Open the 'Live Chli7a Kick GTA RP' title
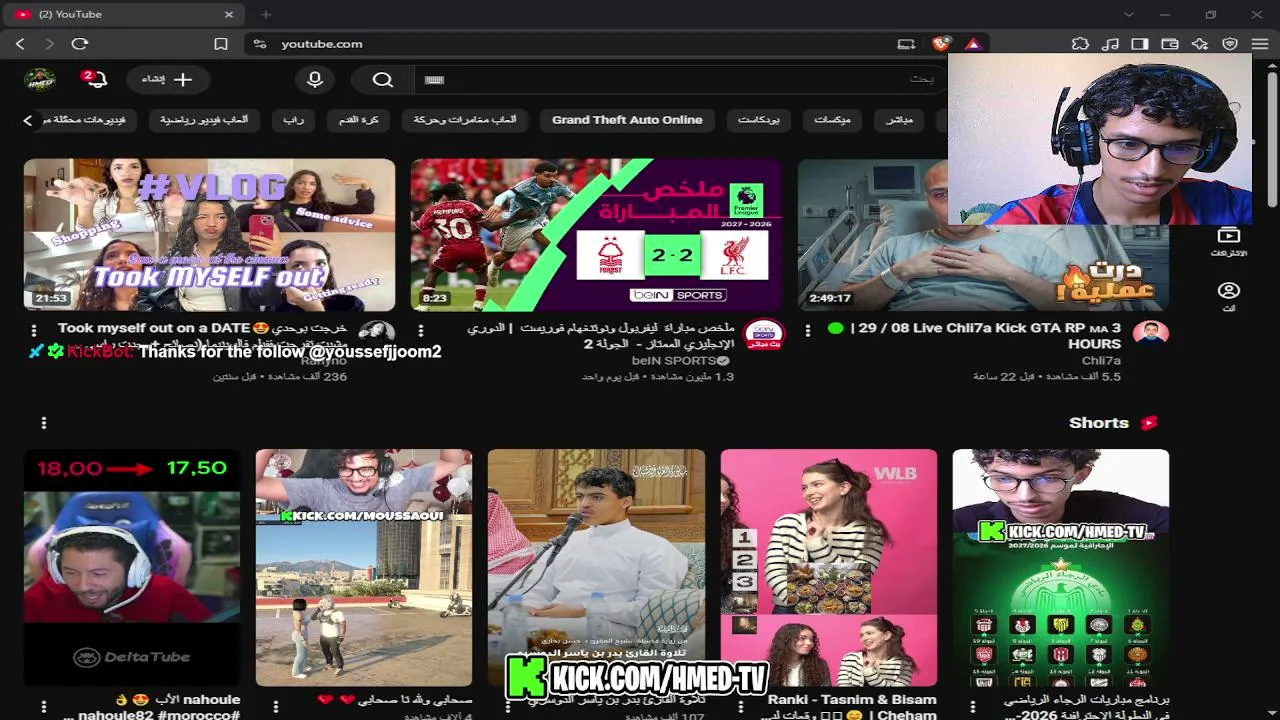This screenshot has width=1280, height=720. [x=975, y=336]
